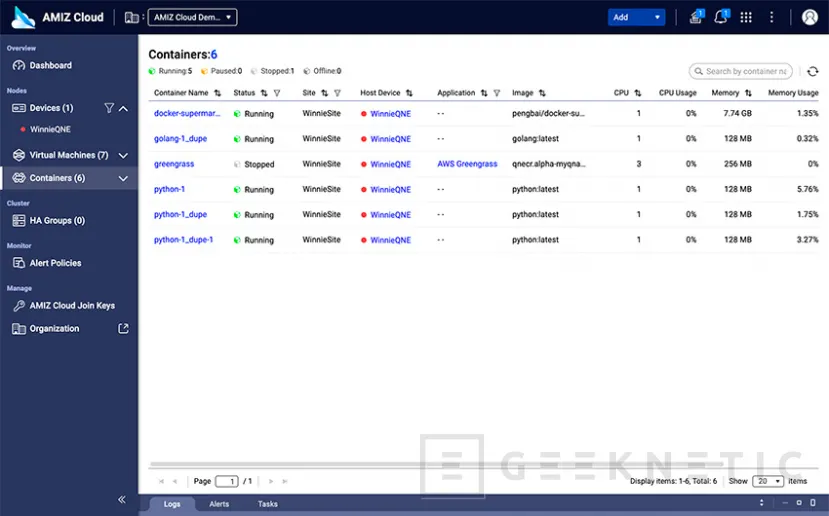Open python-1 container link

coord(169,189)
